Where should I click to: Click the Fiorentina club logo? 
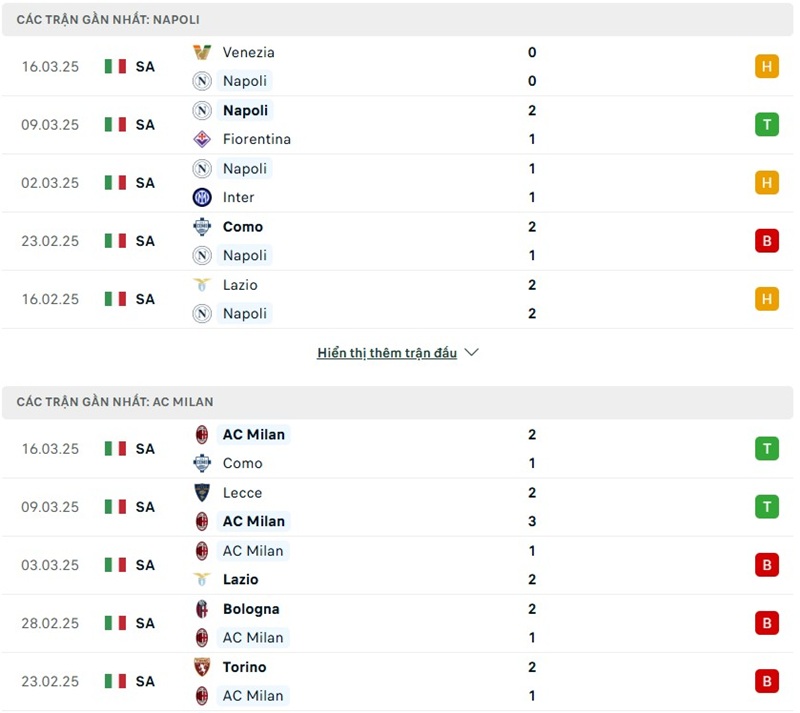pyautogui.click(x=202, y=139)
